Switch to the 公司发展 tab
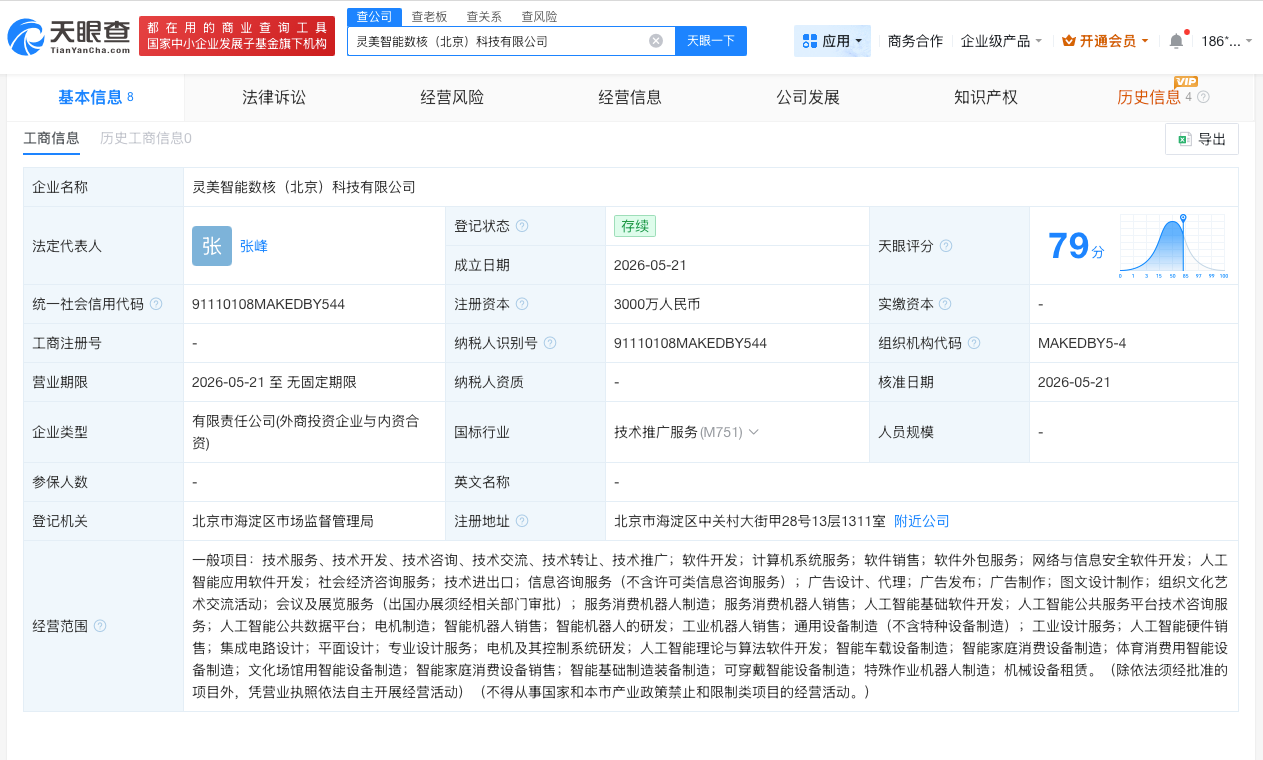Viewport: 1263px width, 760px height. pyautogui.click(x=808, y=97)
